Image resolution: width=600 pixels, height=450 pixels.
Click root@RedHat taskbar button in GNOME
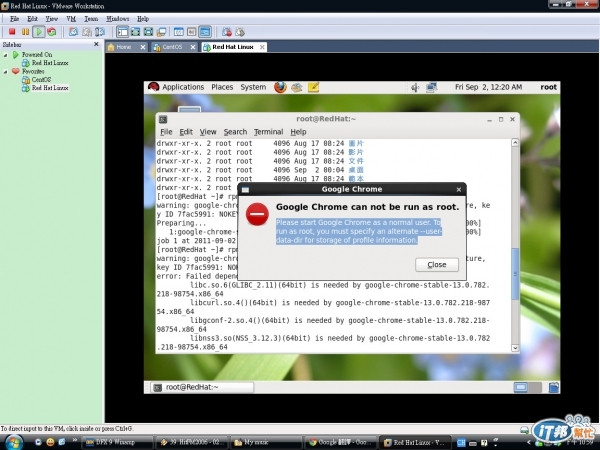(202, 387)
